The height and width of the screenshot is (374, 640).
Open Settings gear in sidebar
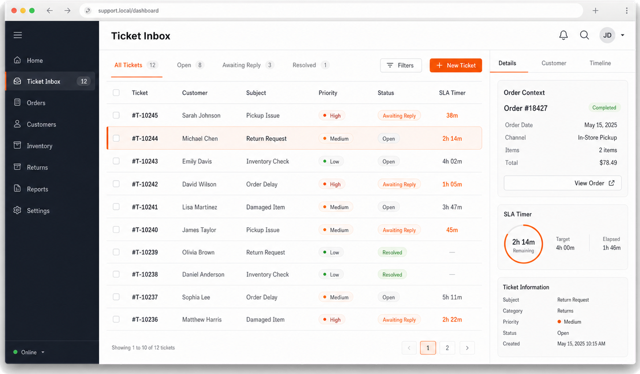17,210
